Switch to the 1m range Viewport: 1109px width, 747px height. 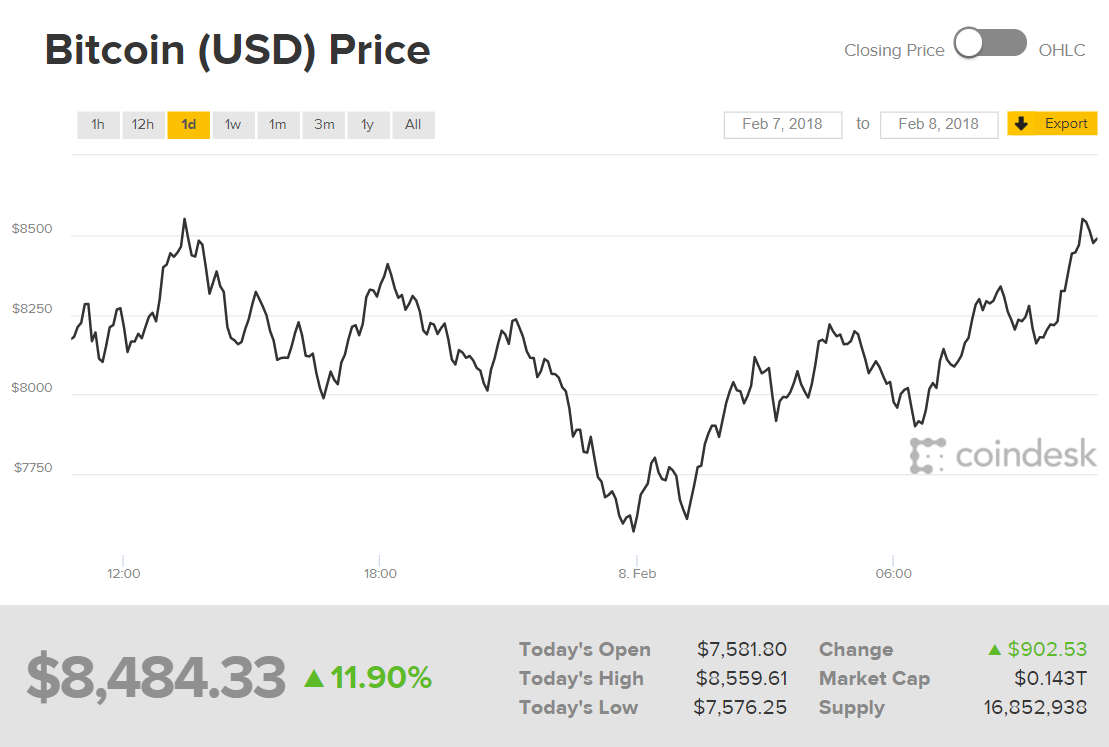(x=278, y=125)
